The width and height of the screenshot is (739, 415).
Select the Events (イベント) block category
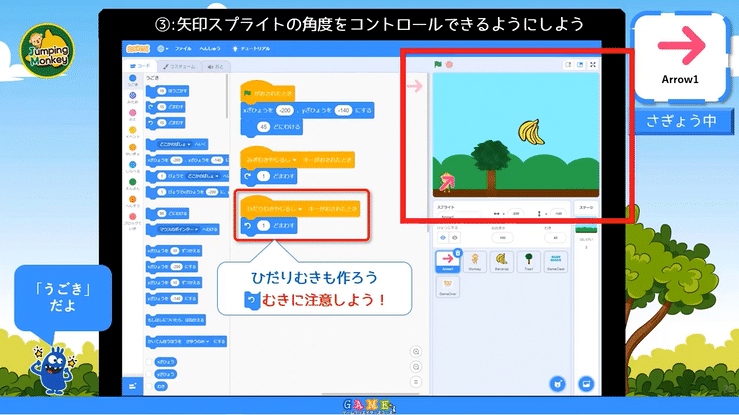point(132,132)
